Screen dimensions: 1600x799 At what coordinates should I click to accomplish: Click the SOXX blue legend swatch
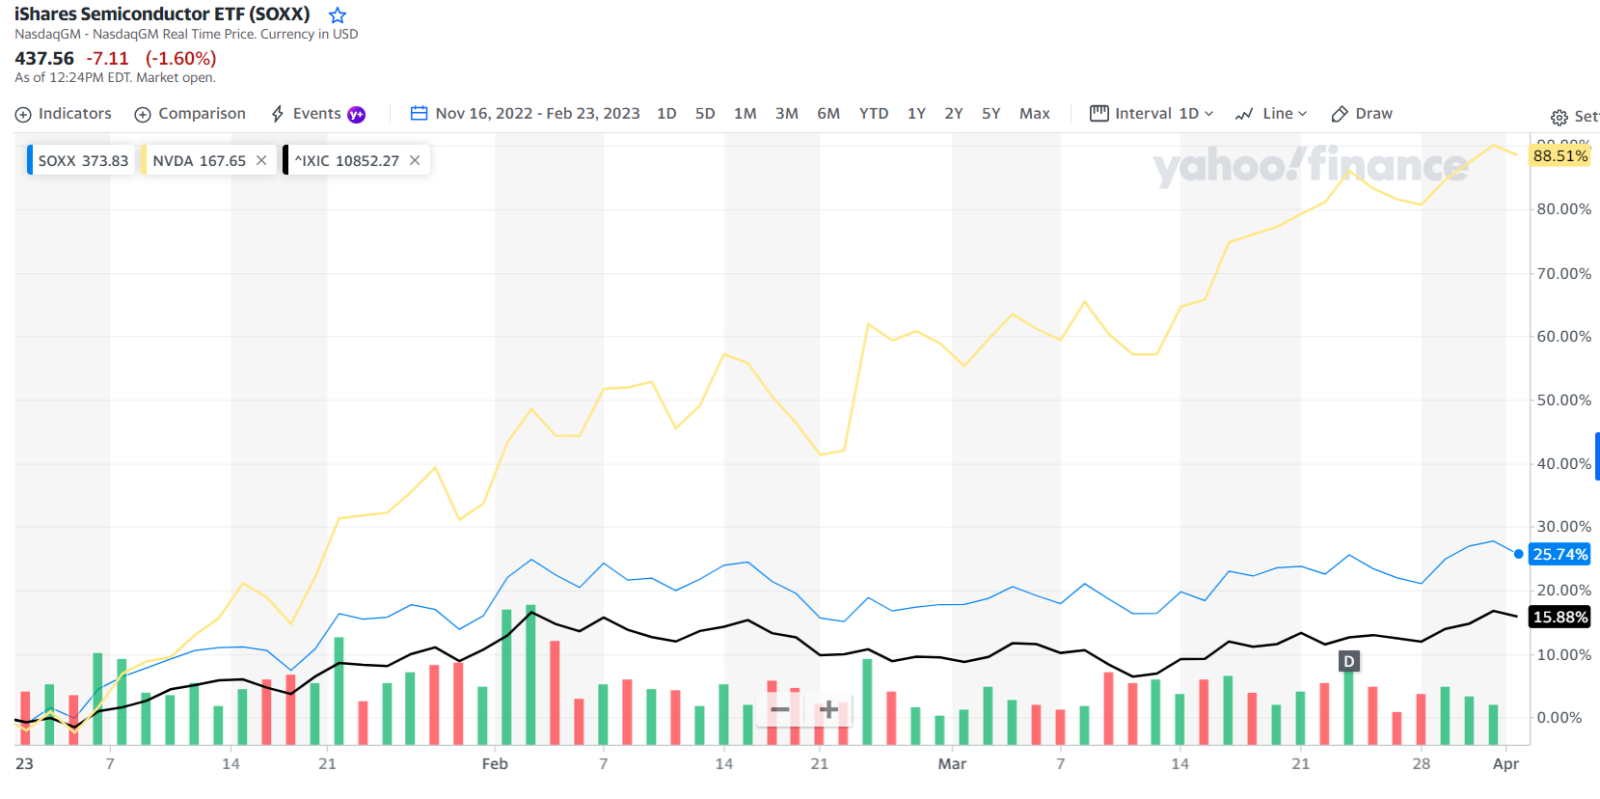30,160
